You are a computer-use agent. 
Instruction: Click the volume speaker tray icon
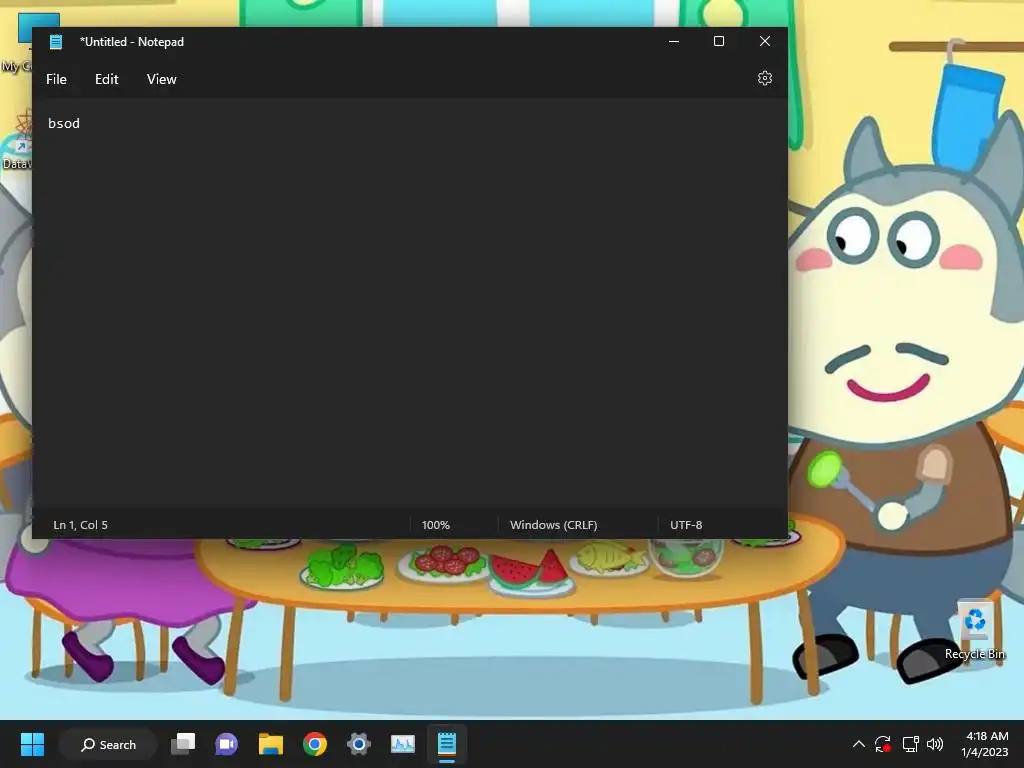[935, 744]
